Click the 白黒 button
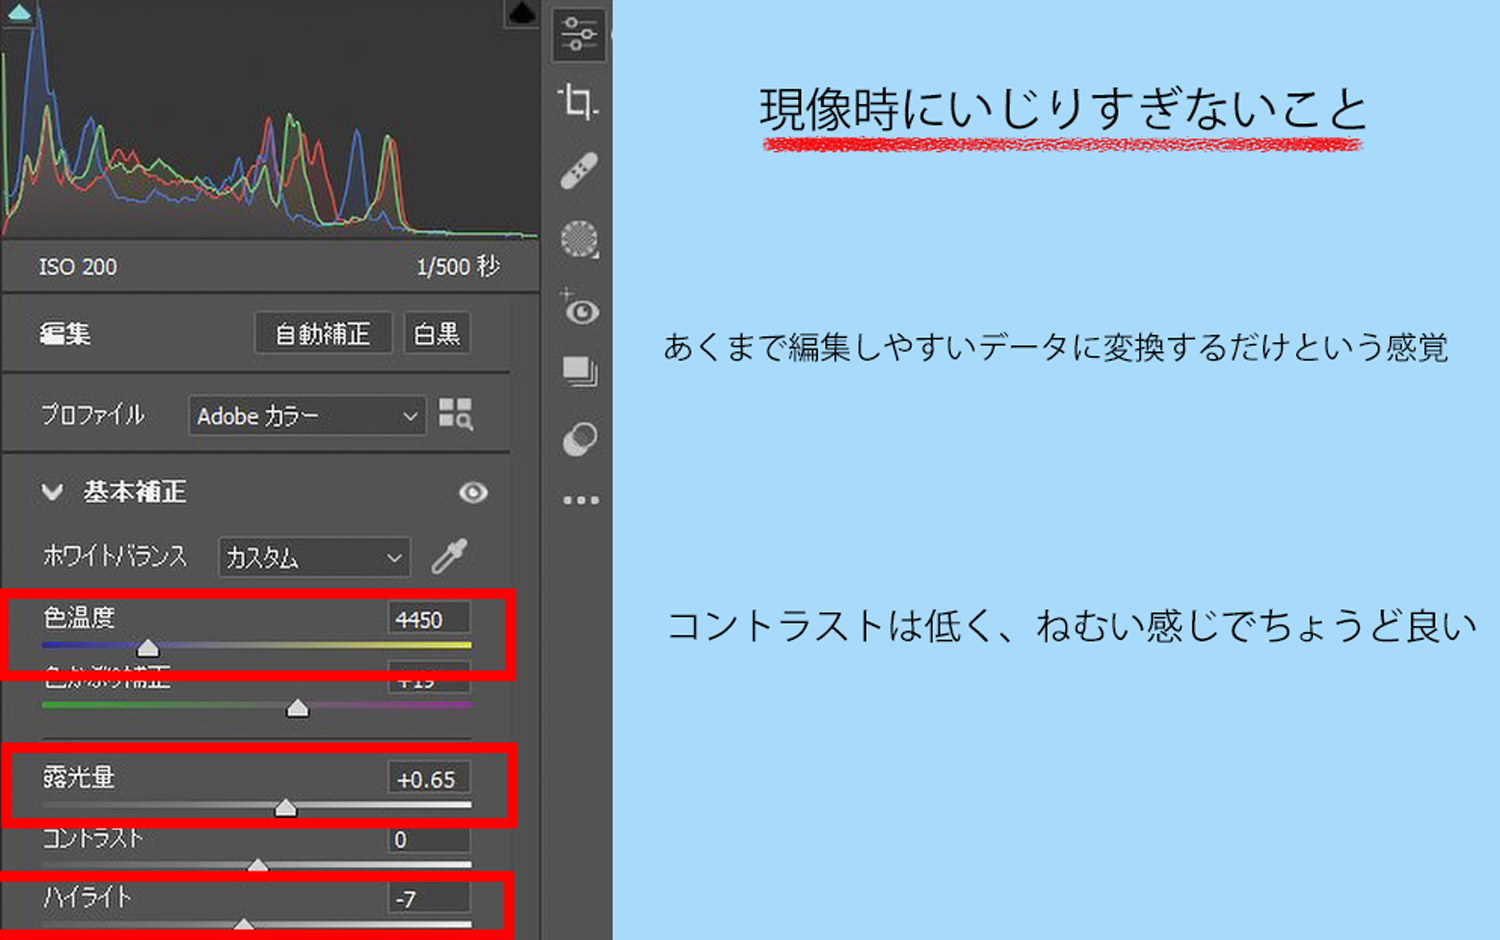 pyautogui.click(x=437, y=334)
